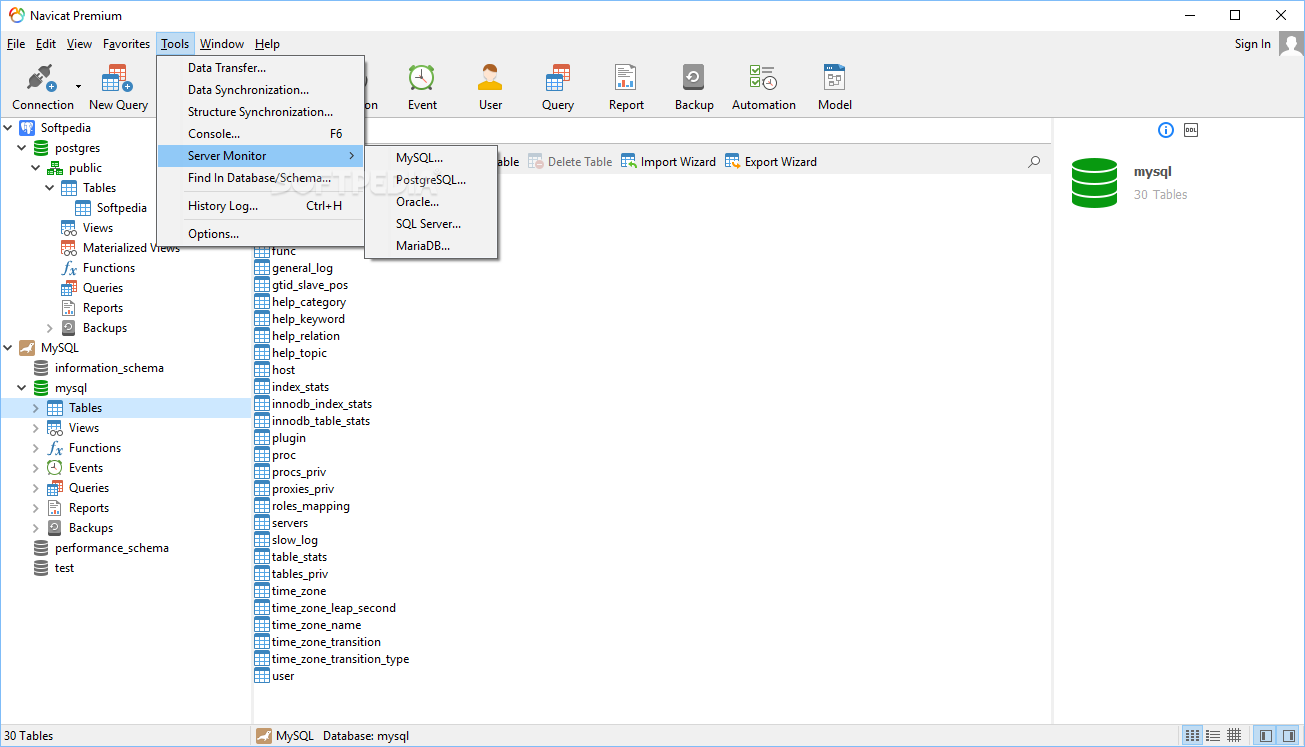Screen dimensions: 1305x747
Task: Collapse the postgres database node
Action: [22, 148]
